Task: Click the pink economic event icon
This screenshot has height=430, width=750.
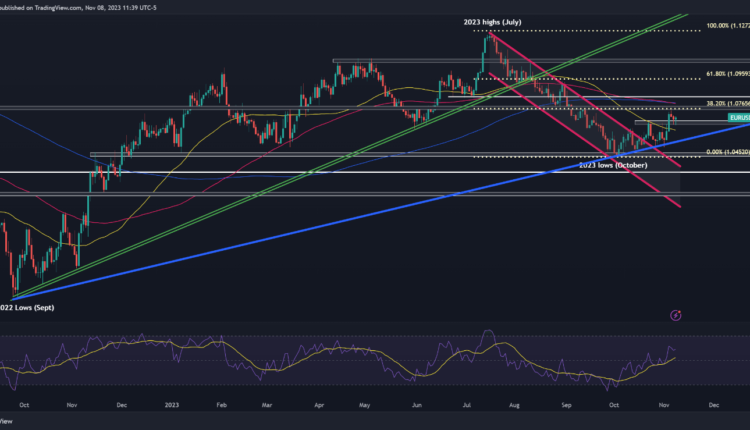Action: (676, 315)
